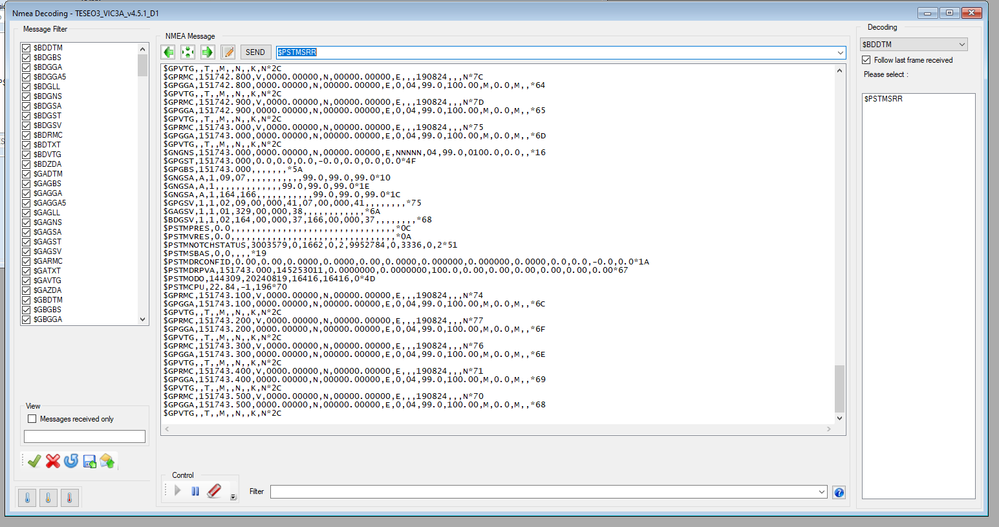Image resolution: width=999 pixels, height=527 pixels.
Task: Click the $BDGSV,1,1,02,164 log line
Action: point(298,220)
